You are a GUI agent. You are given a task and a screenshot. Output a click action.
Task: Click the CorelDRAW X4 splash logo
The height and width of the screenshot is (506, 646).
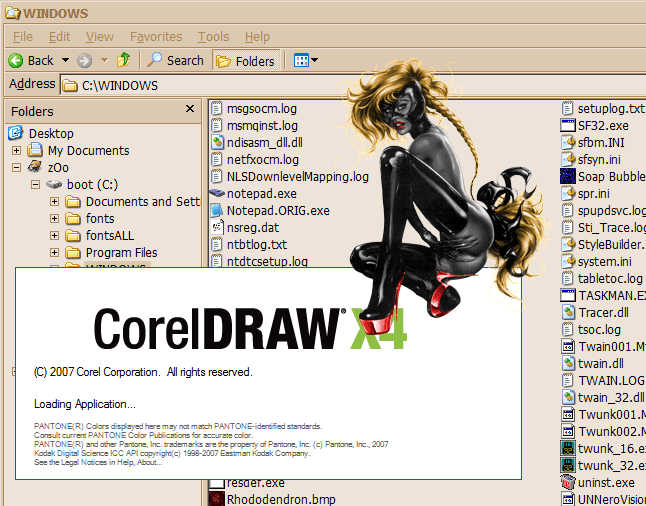(x=250, y=329)
